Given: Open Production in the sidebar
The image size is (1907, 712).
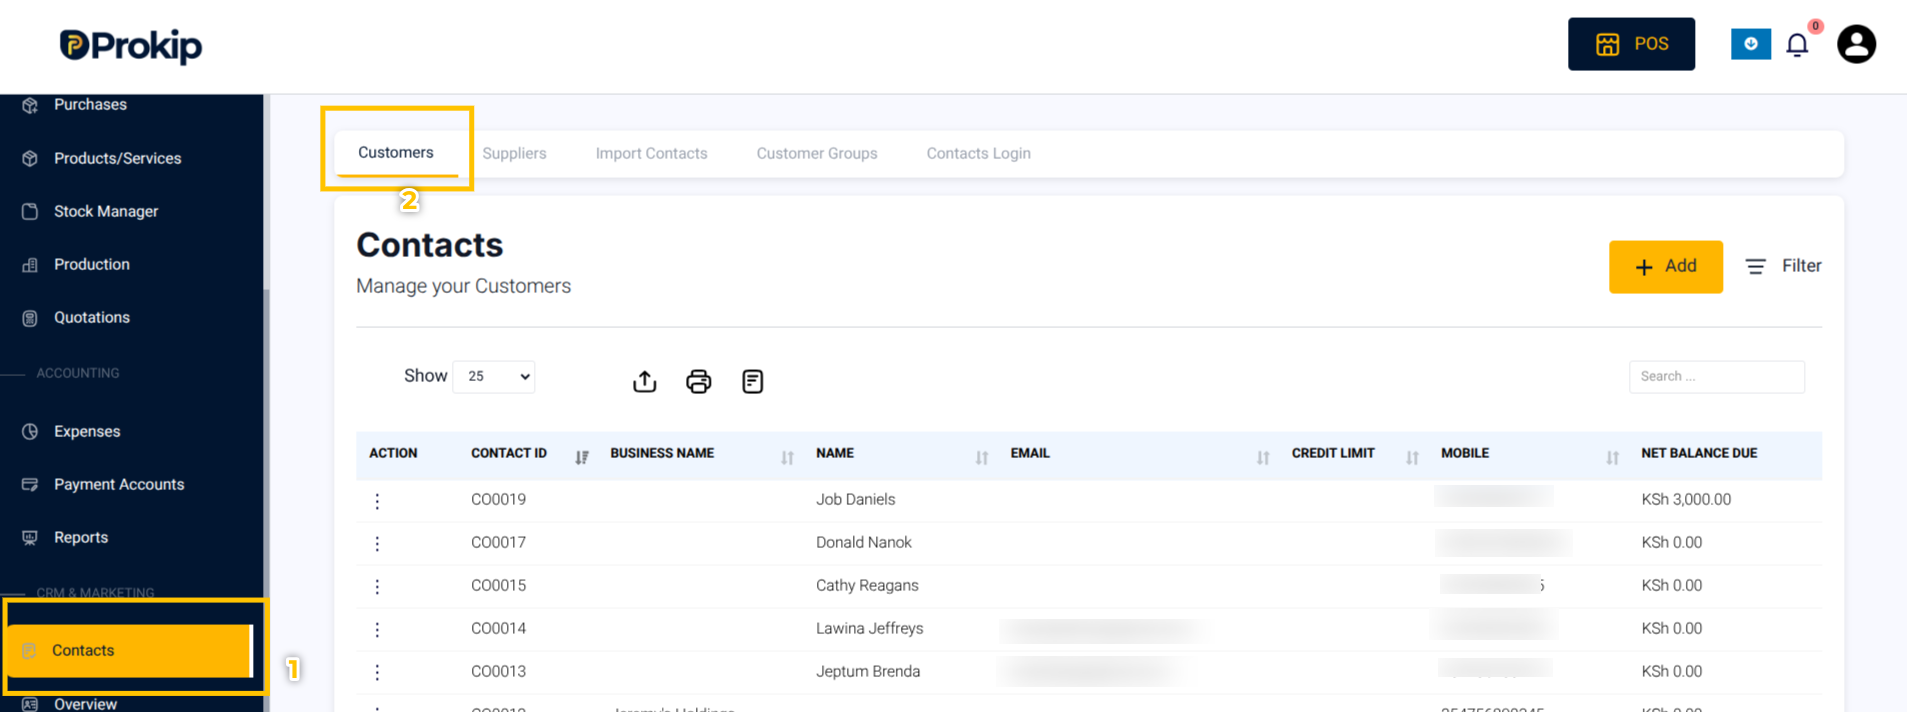Looking at the screenshot, I should (x=92, y=264).
